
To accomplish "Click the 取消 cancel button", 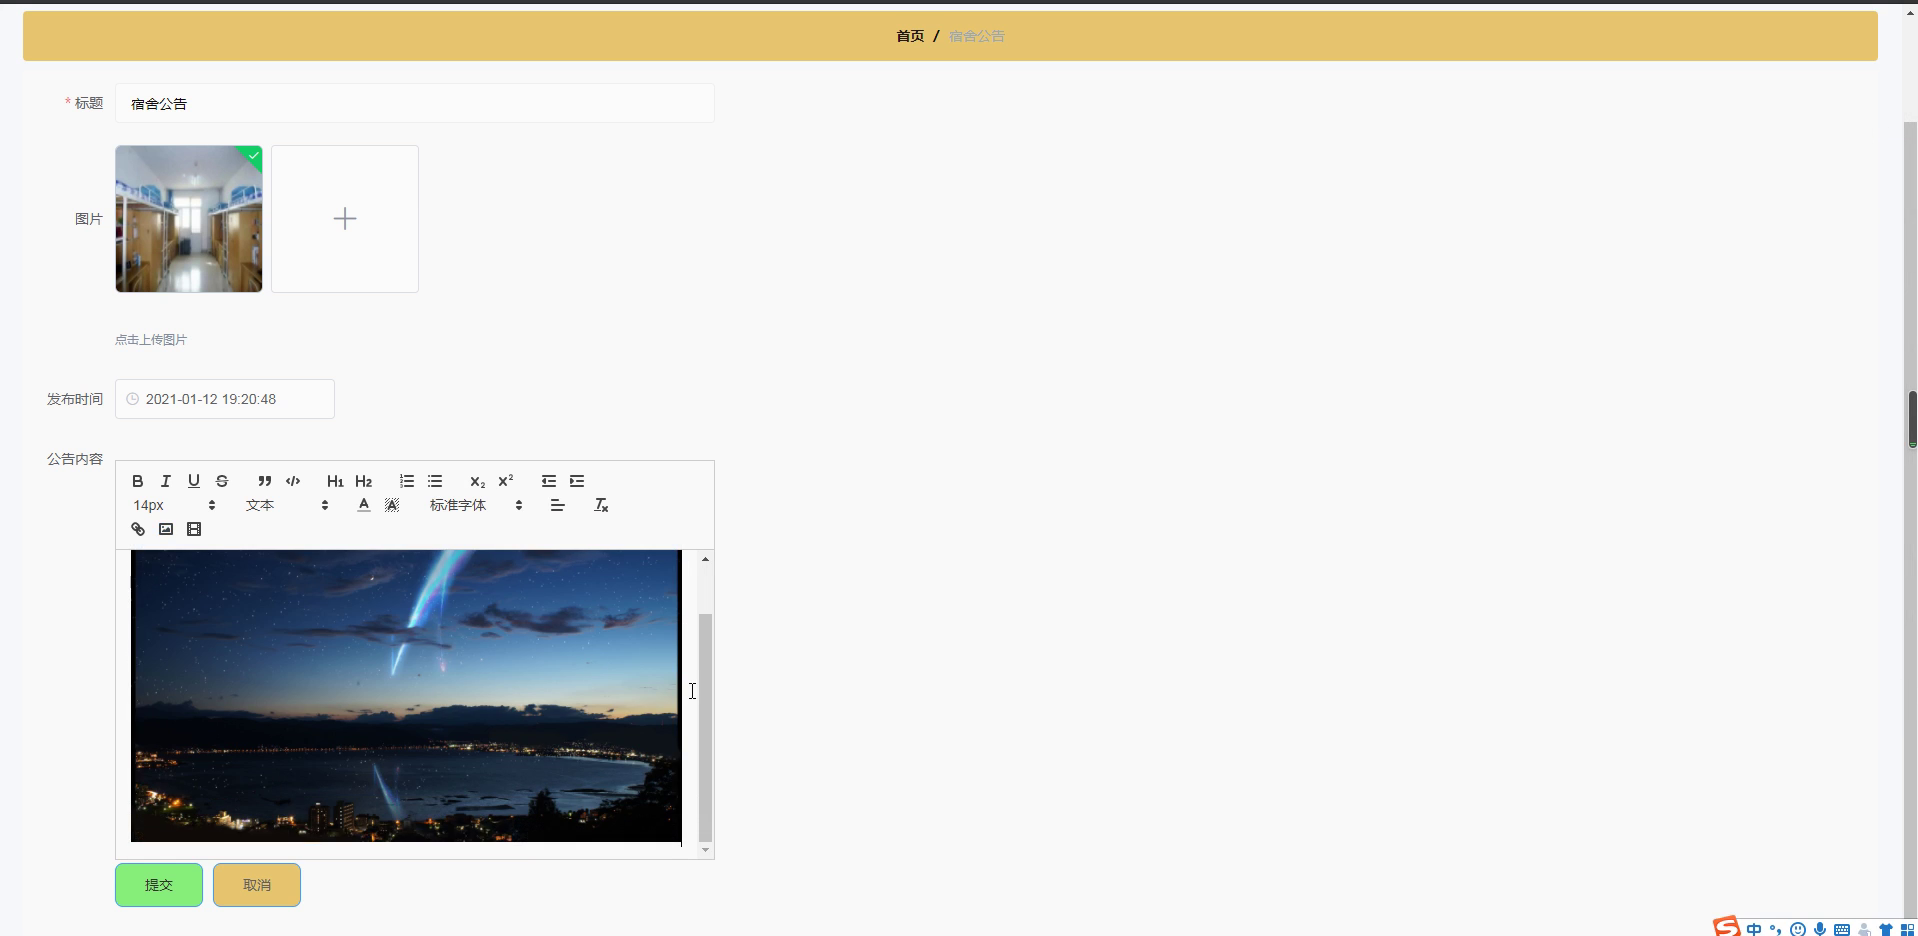I will point(257,885).
